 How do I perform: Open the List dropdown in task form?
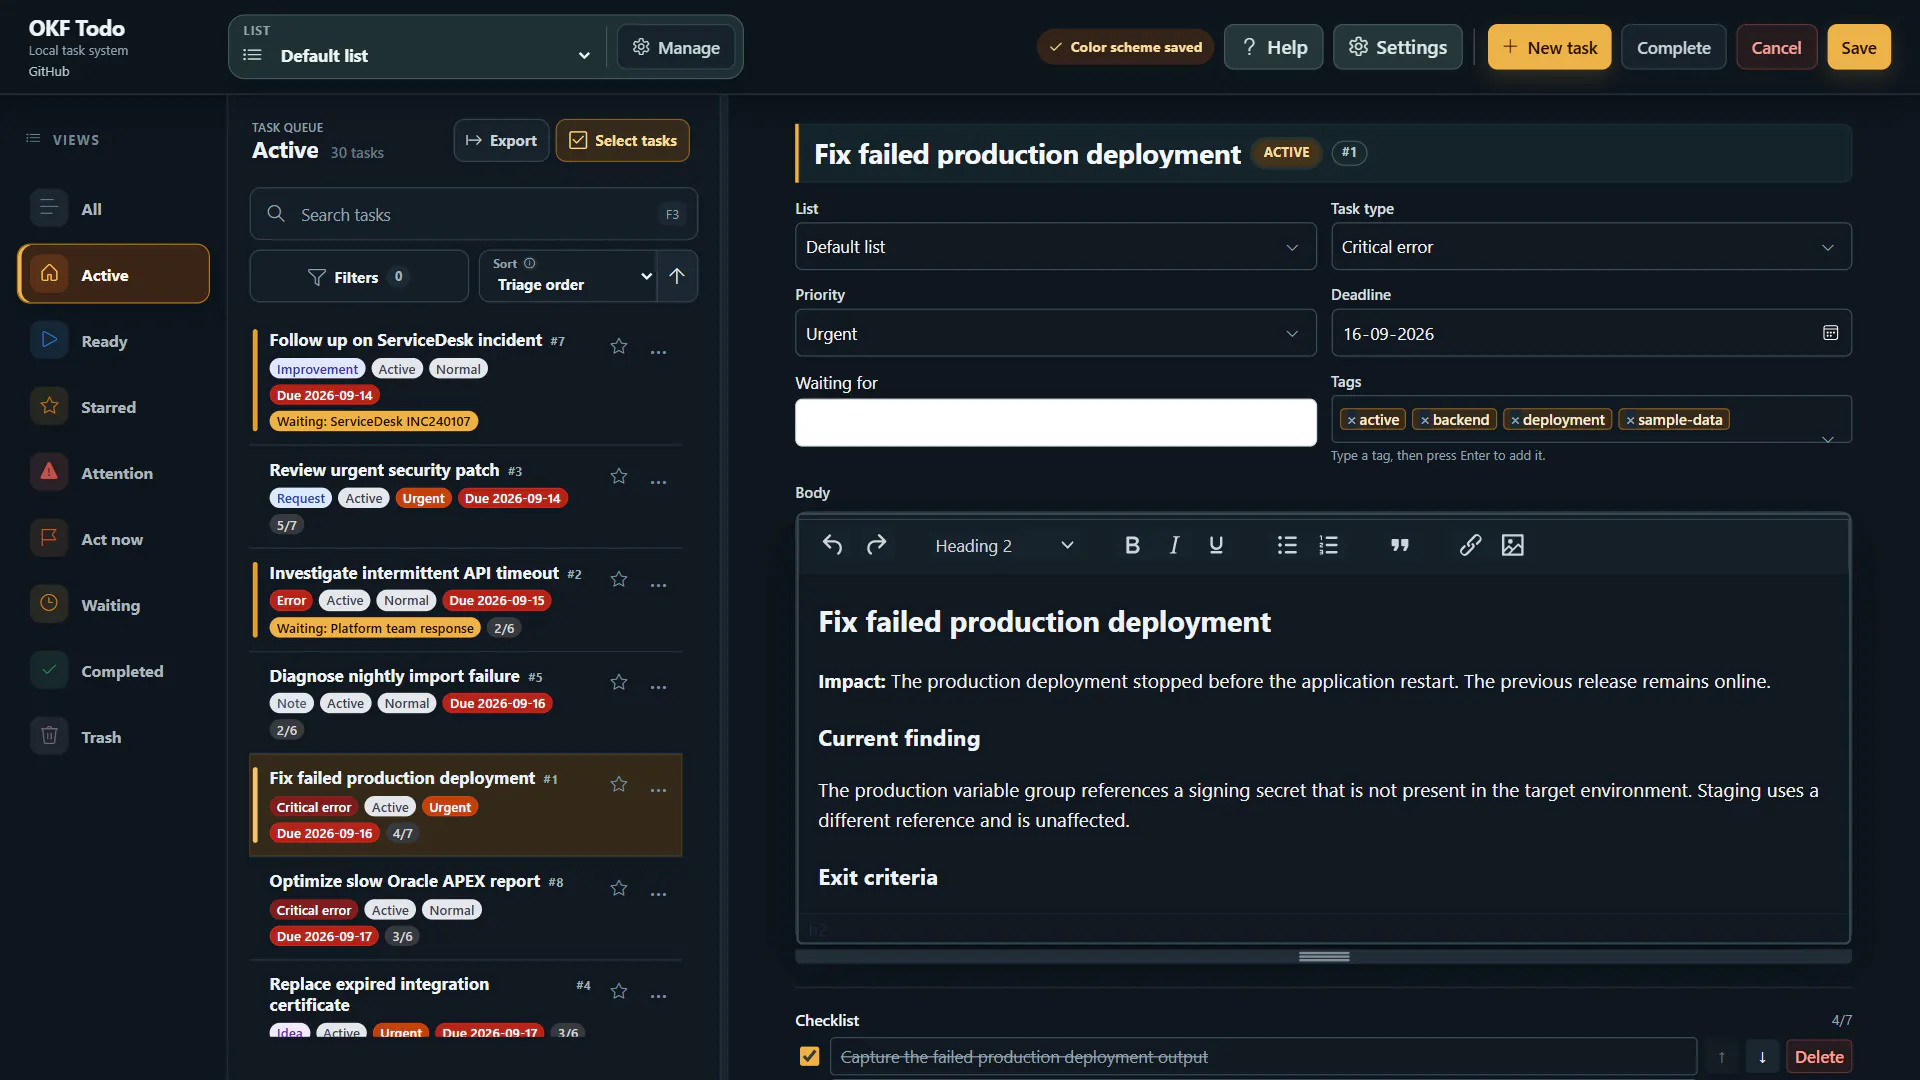(x=1055, y=247)
